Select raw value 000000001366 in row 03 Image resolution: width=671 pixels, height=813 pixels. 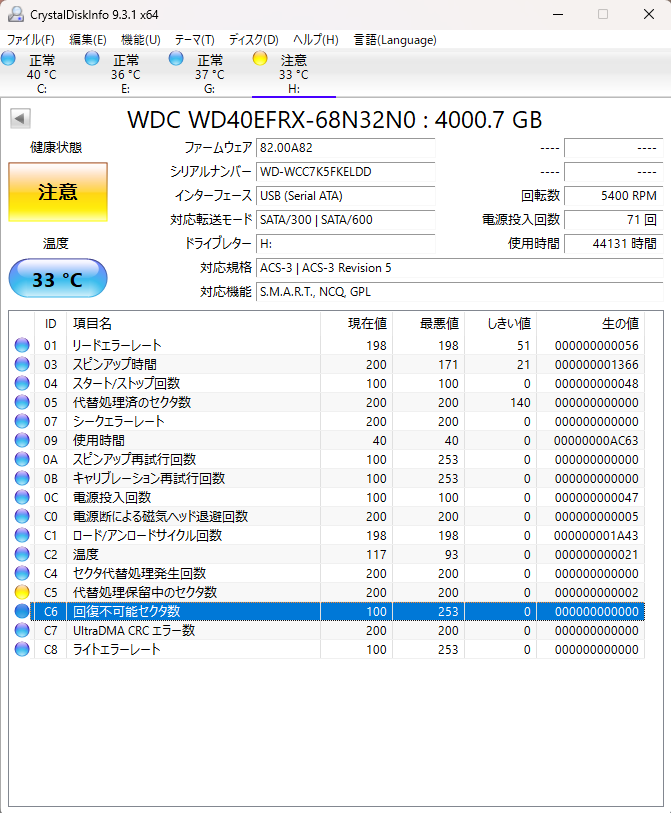click(596, 365)
